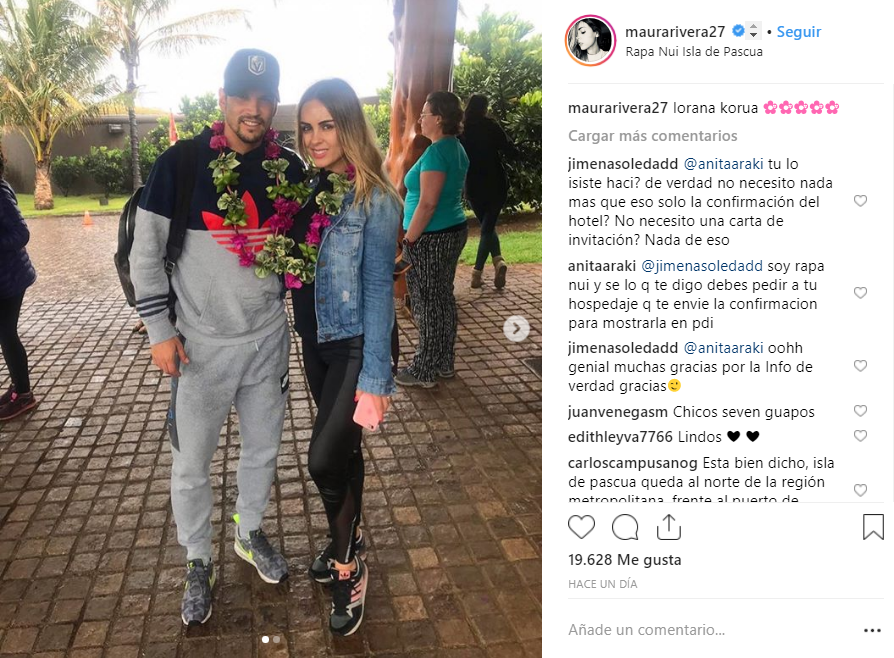Like jimenasoledadd's first comment

[860, 201]
